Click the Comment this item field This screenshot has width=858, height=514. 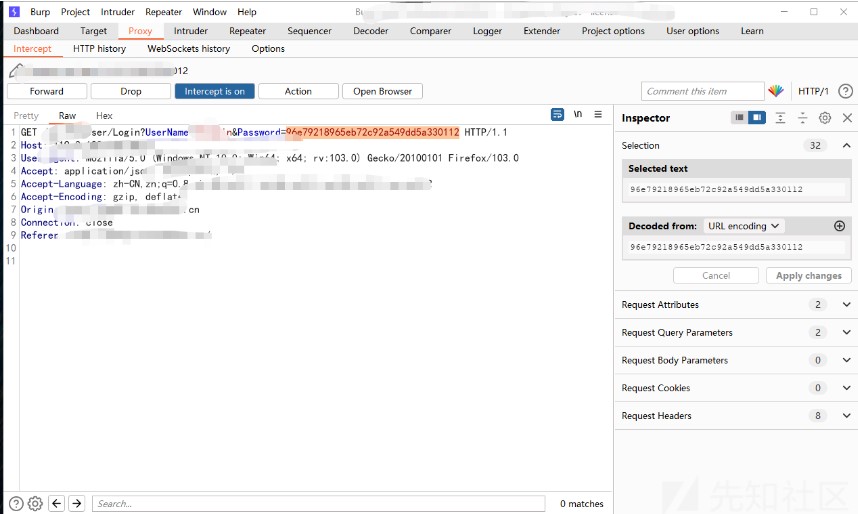(703, 91)
